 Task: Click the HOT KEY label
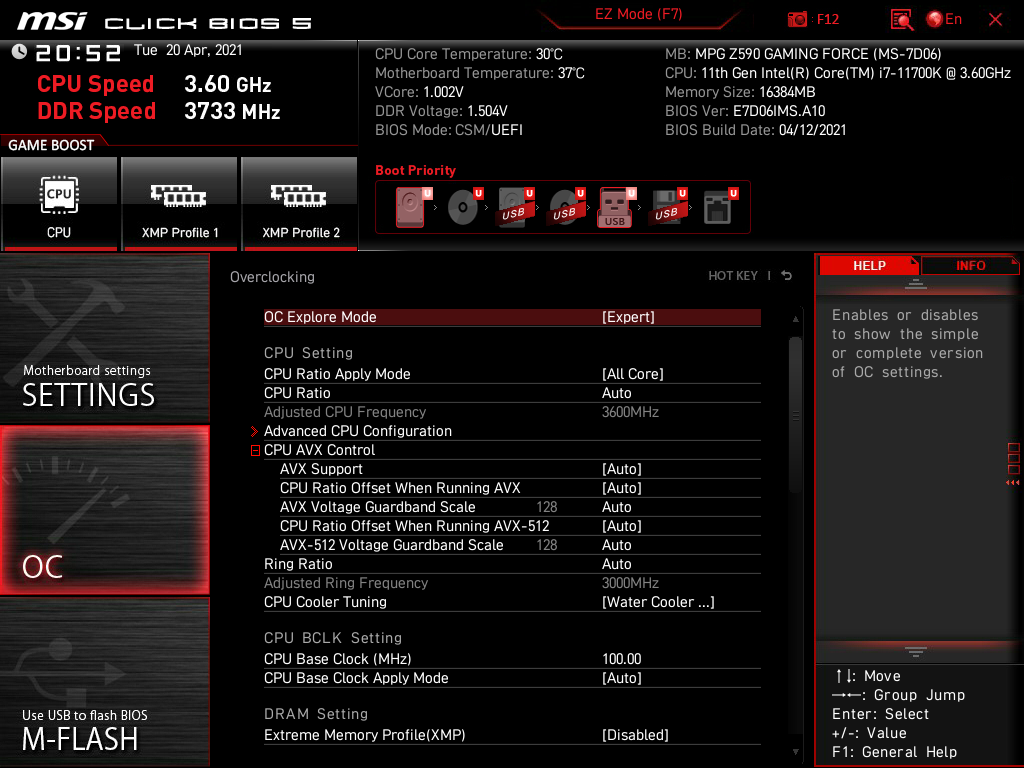point(733,276)
